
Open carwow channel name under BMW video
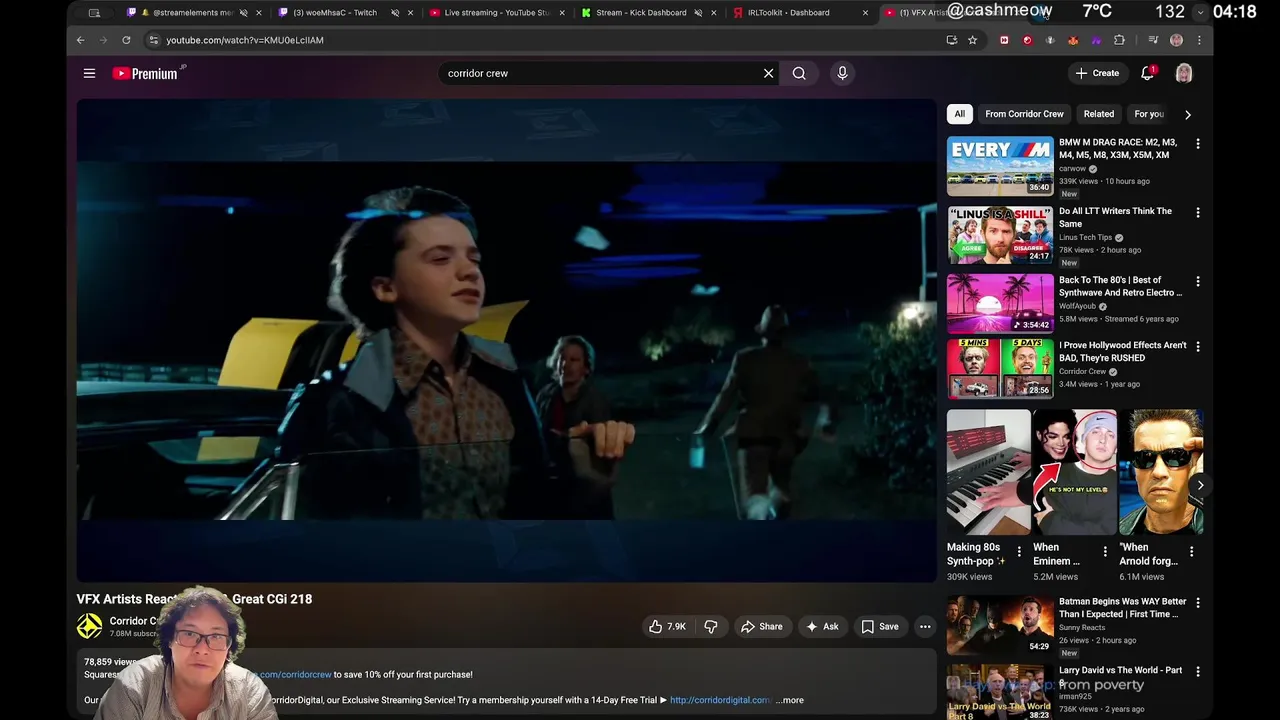point(1072,168)
